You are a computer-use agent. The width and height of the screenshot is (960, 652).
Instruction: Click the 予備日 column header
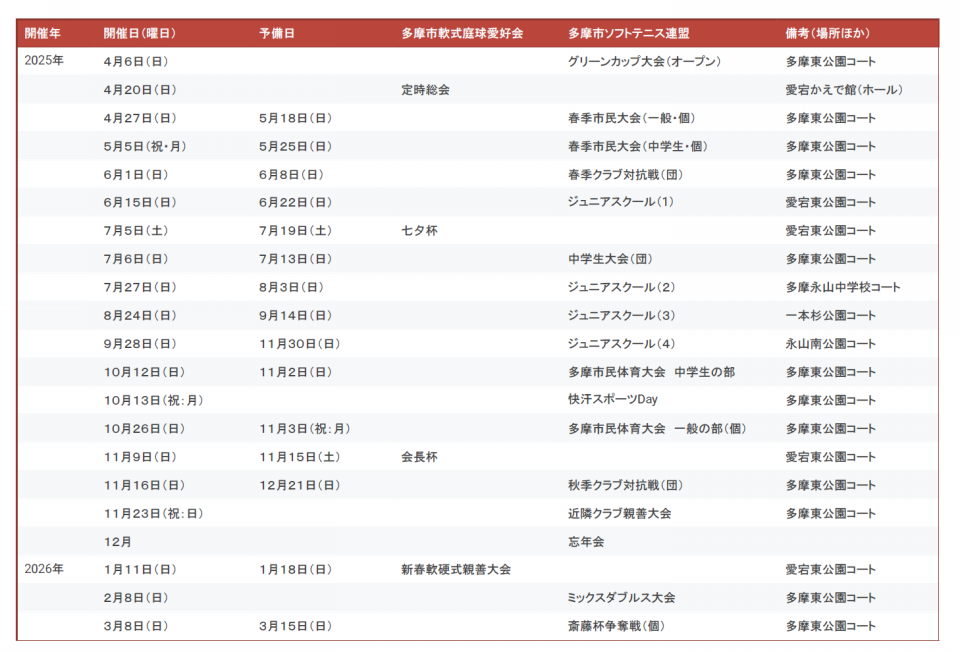pyautogui.click(x=277, y=33)
